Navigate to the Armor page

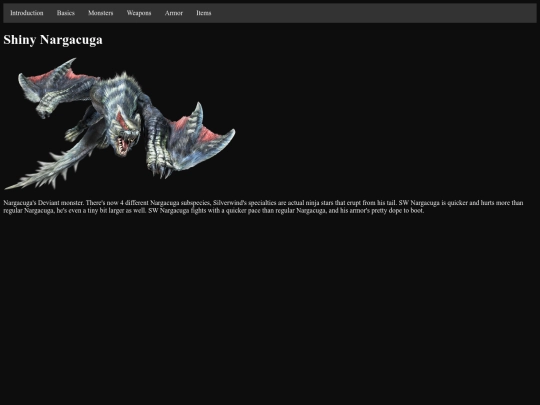[x=174, y=13]
